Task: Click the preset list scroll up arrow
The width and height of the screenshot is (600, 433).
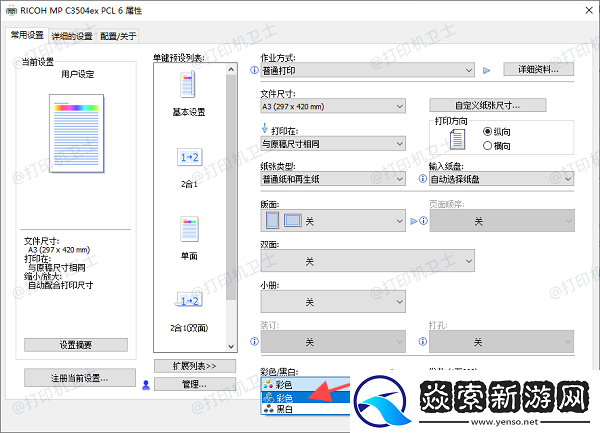Action: [x=231, y=69]
